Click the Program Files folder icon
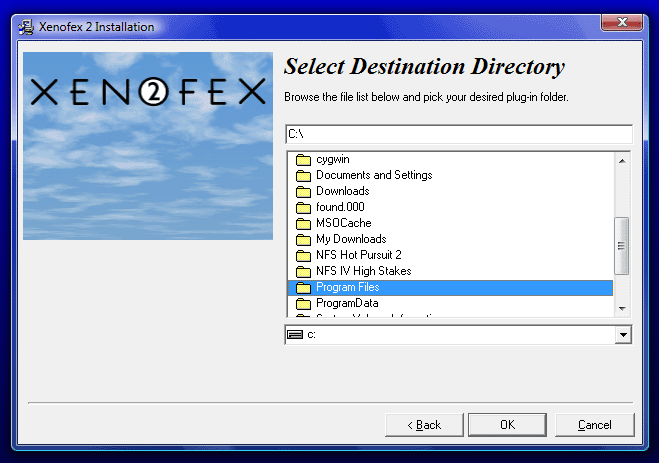The image size is (659, 463). point(303,288)
